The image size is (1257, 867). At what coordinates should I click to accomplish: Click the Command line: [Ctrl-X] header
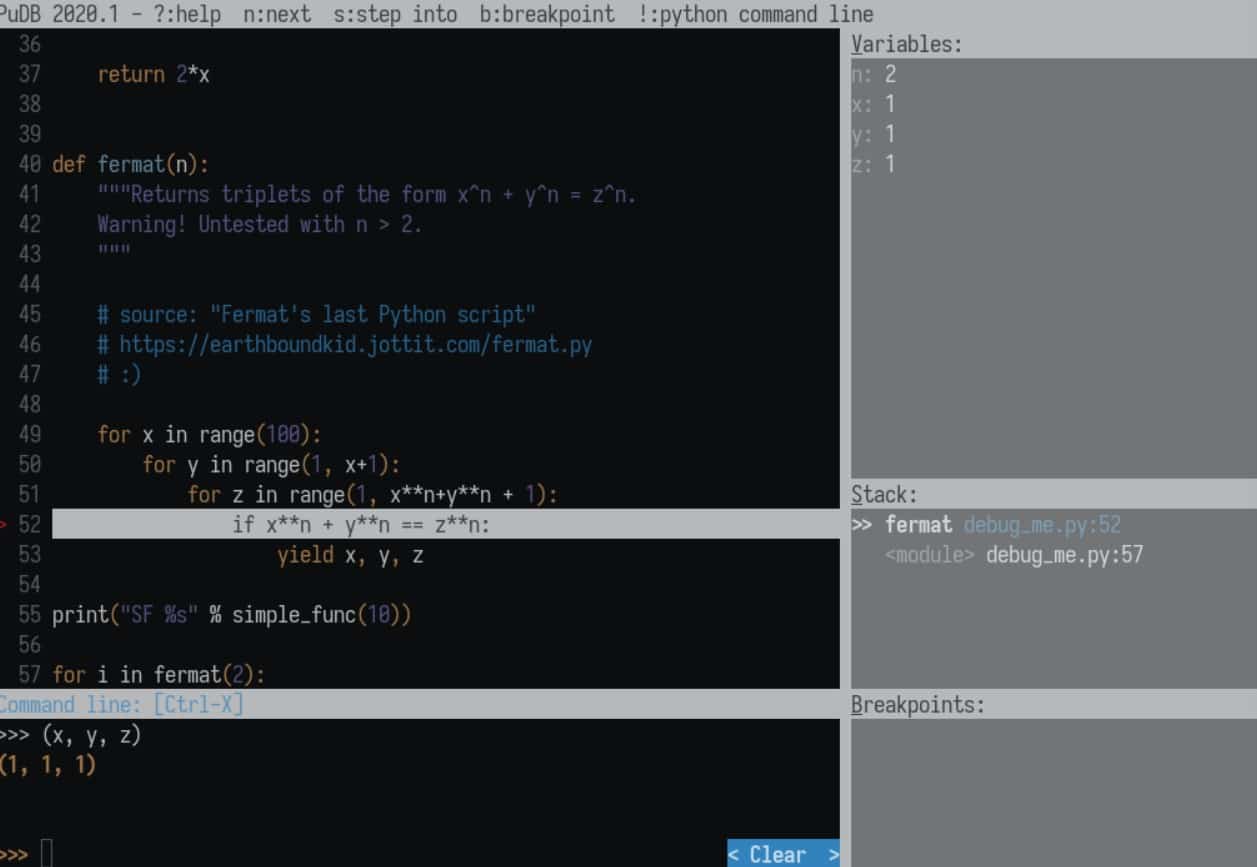tap(121, 704)
